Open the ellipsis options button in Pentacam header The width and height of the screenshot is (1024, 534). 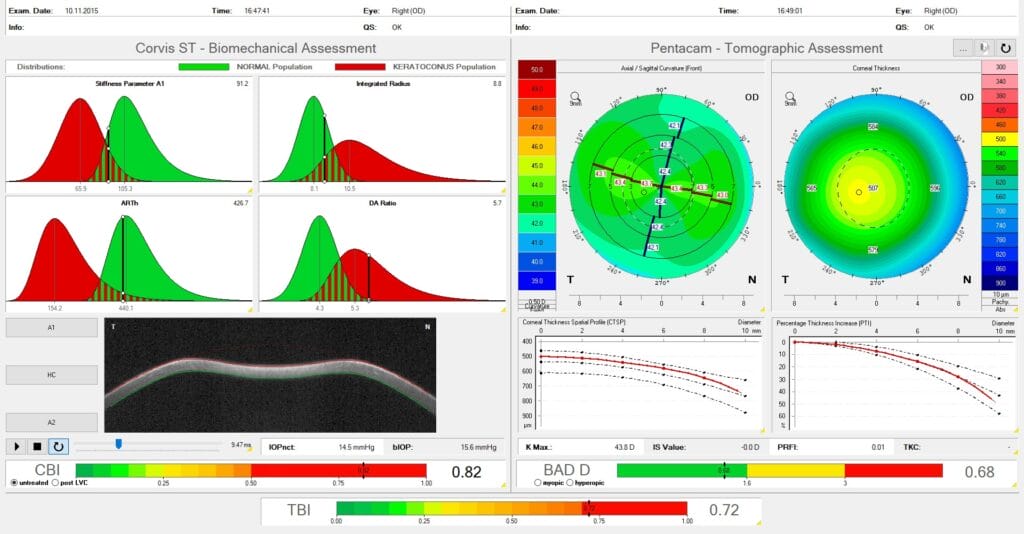pos(963,48)
